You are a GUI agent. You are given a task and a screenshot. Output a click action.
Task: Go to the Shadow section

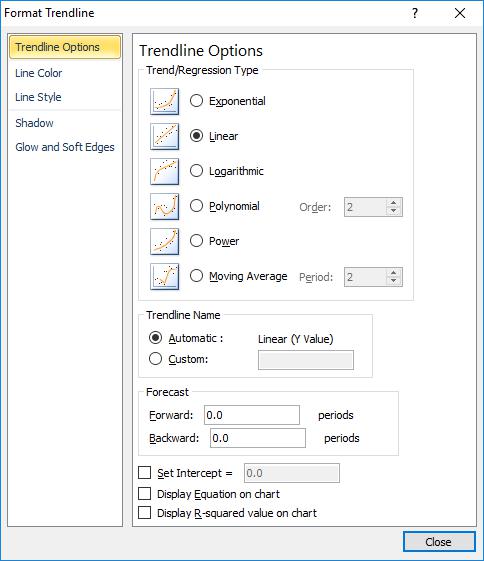34,123
